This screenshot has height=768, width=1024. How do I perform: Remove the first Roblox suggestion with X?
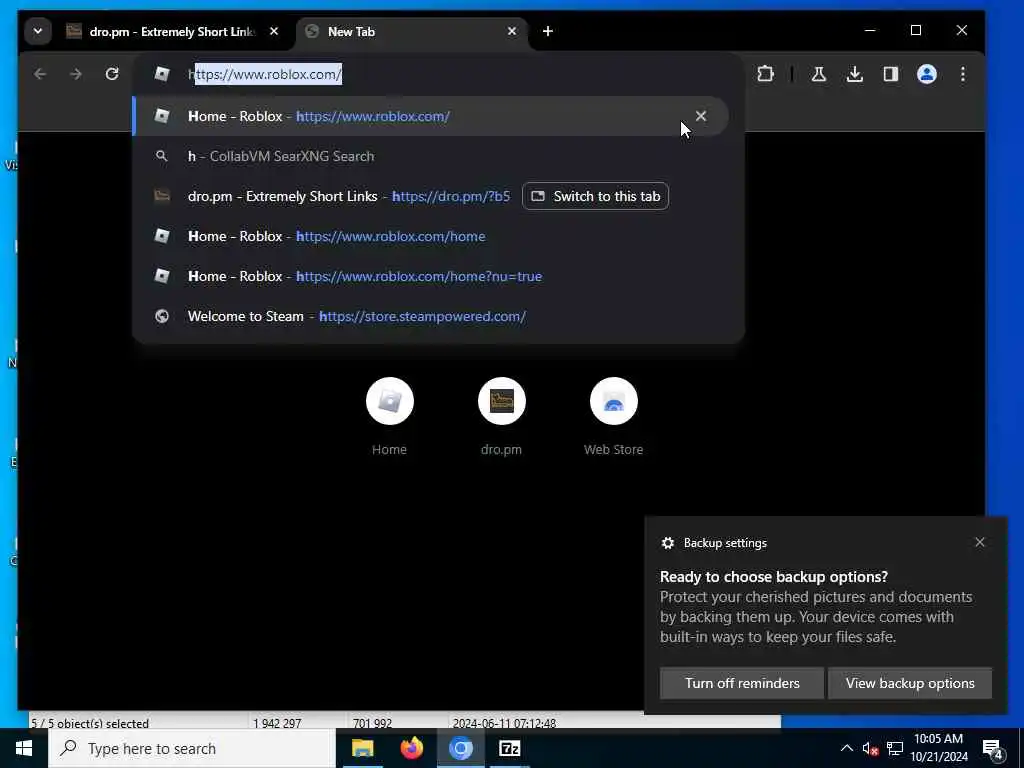(x=701, y=116)
